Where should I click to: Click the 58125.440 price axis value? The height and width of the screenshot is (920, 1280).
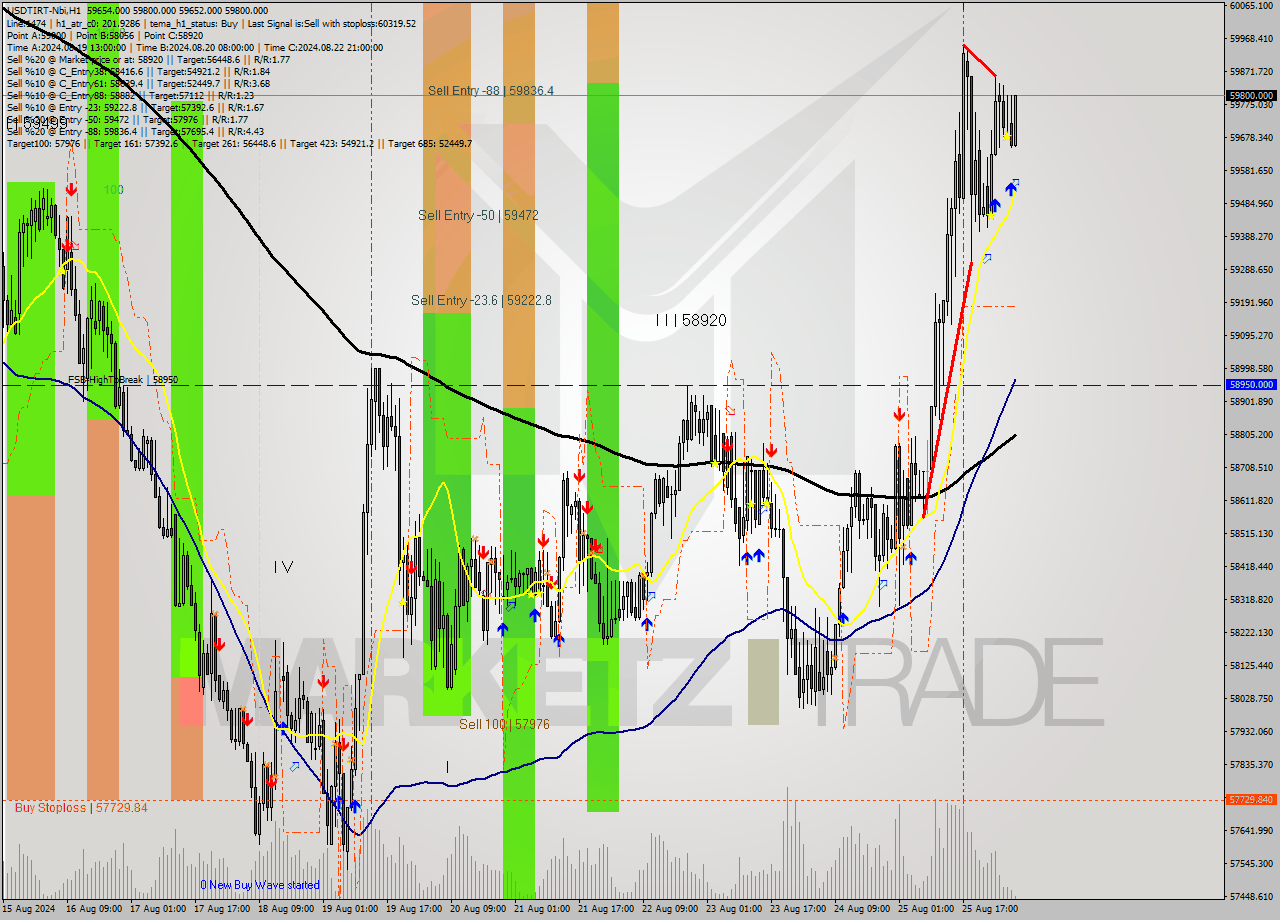[1251, 666]
